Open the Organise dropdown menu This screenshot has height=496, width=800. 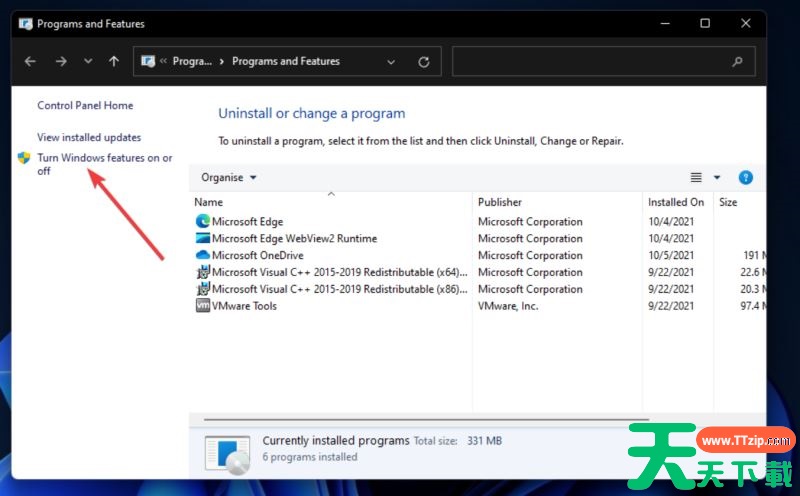pos(229,178)
